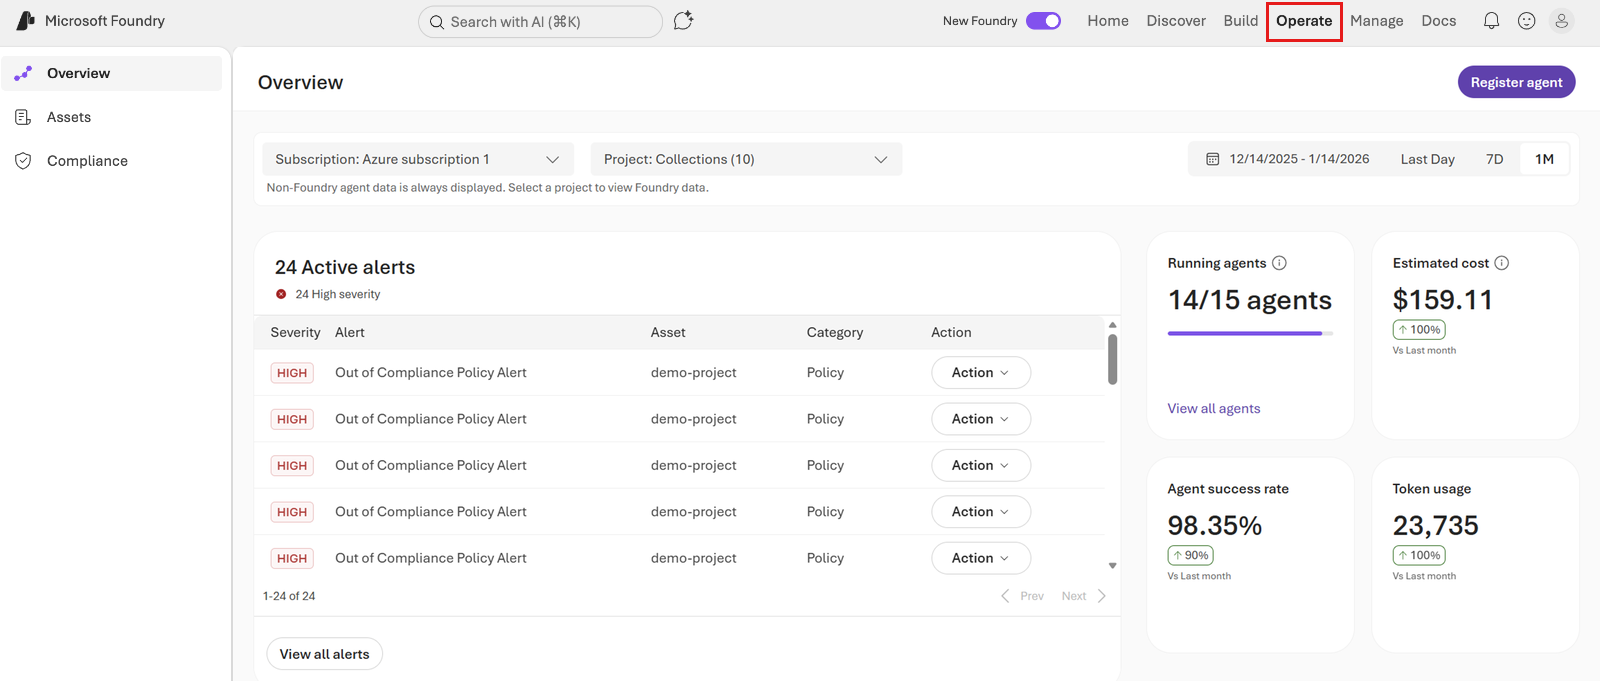Click the red high severity indicator icon

[281, 294]
